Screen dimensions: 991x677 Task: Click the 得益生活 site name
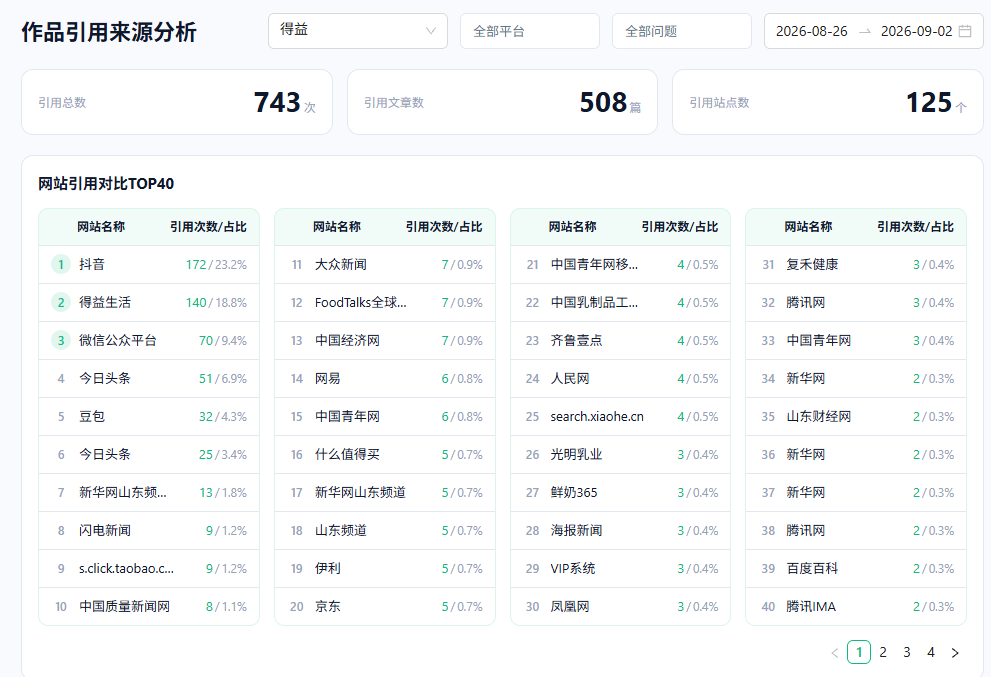(x=105, y=302)
